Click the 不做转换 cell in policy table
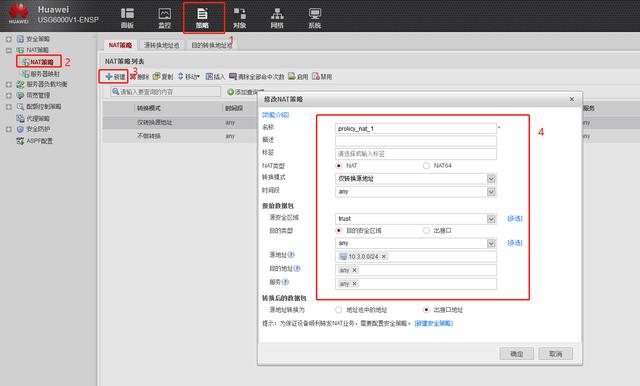The image size is (640, 386). click(x=149, y=136)
